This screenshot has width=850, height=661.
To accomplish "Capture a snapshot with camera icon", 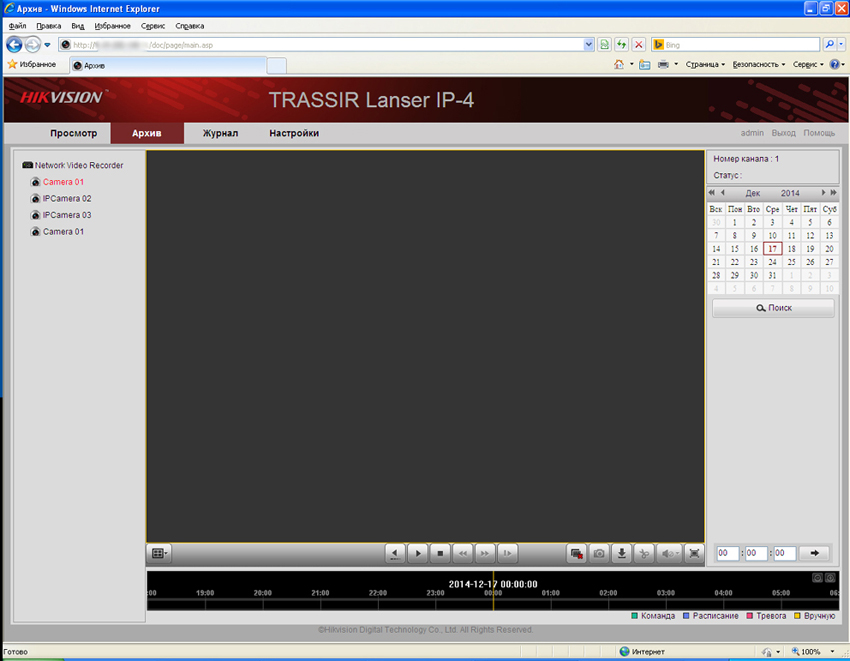I will click(x=599, y=553).
